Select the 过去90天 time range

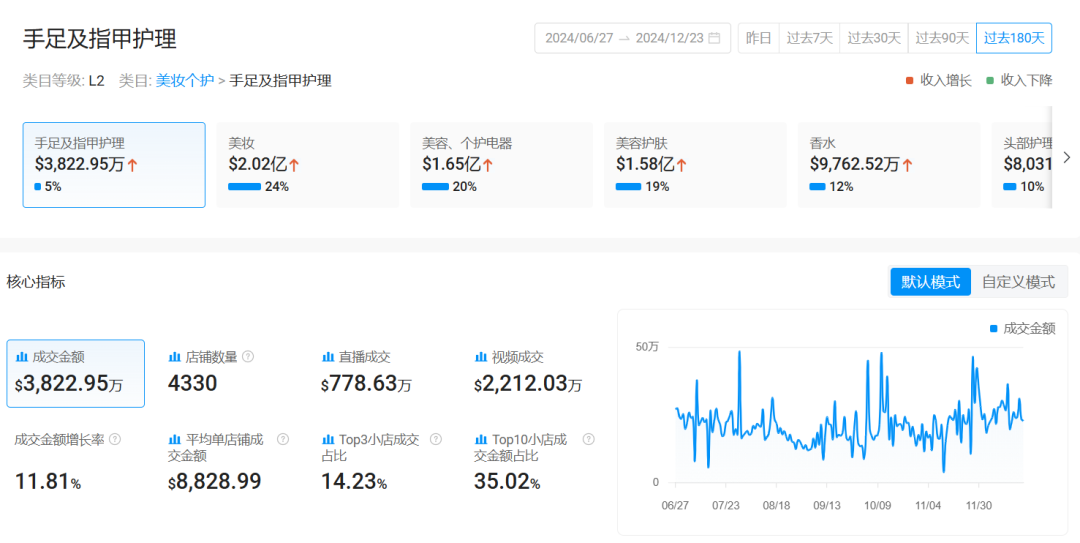pos(942,38)
